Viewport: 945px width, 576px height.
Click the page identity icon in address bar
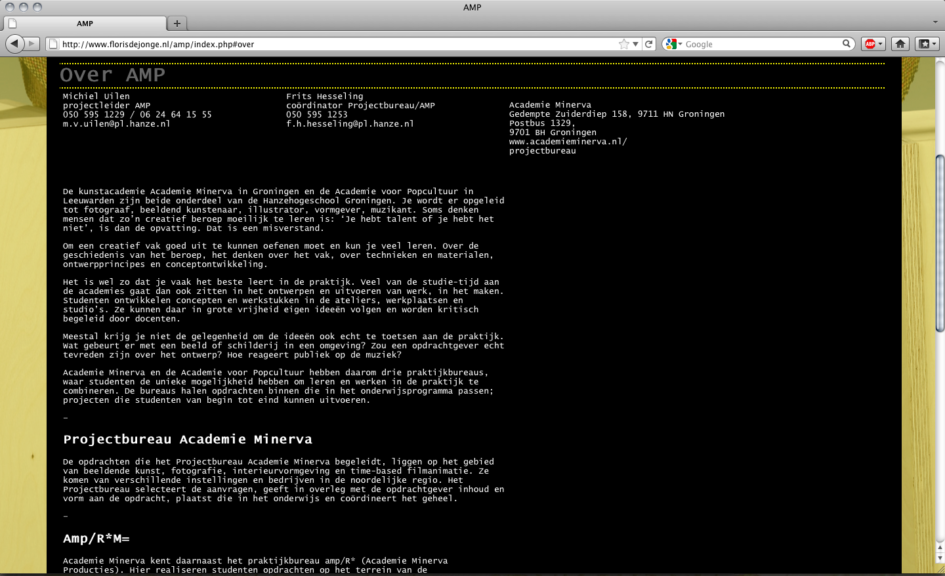[53, 44]
